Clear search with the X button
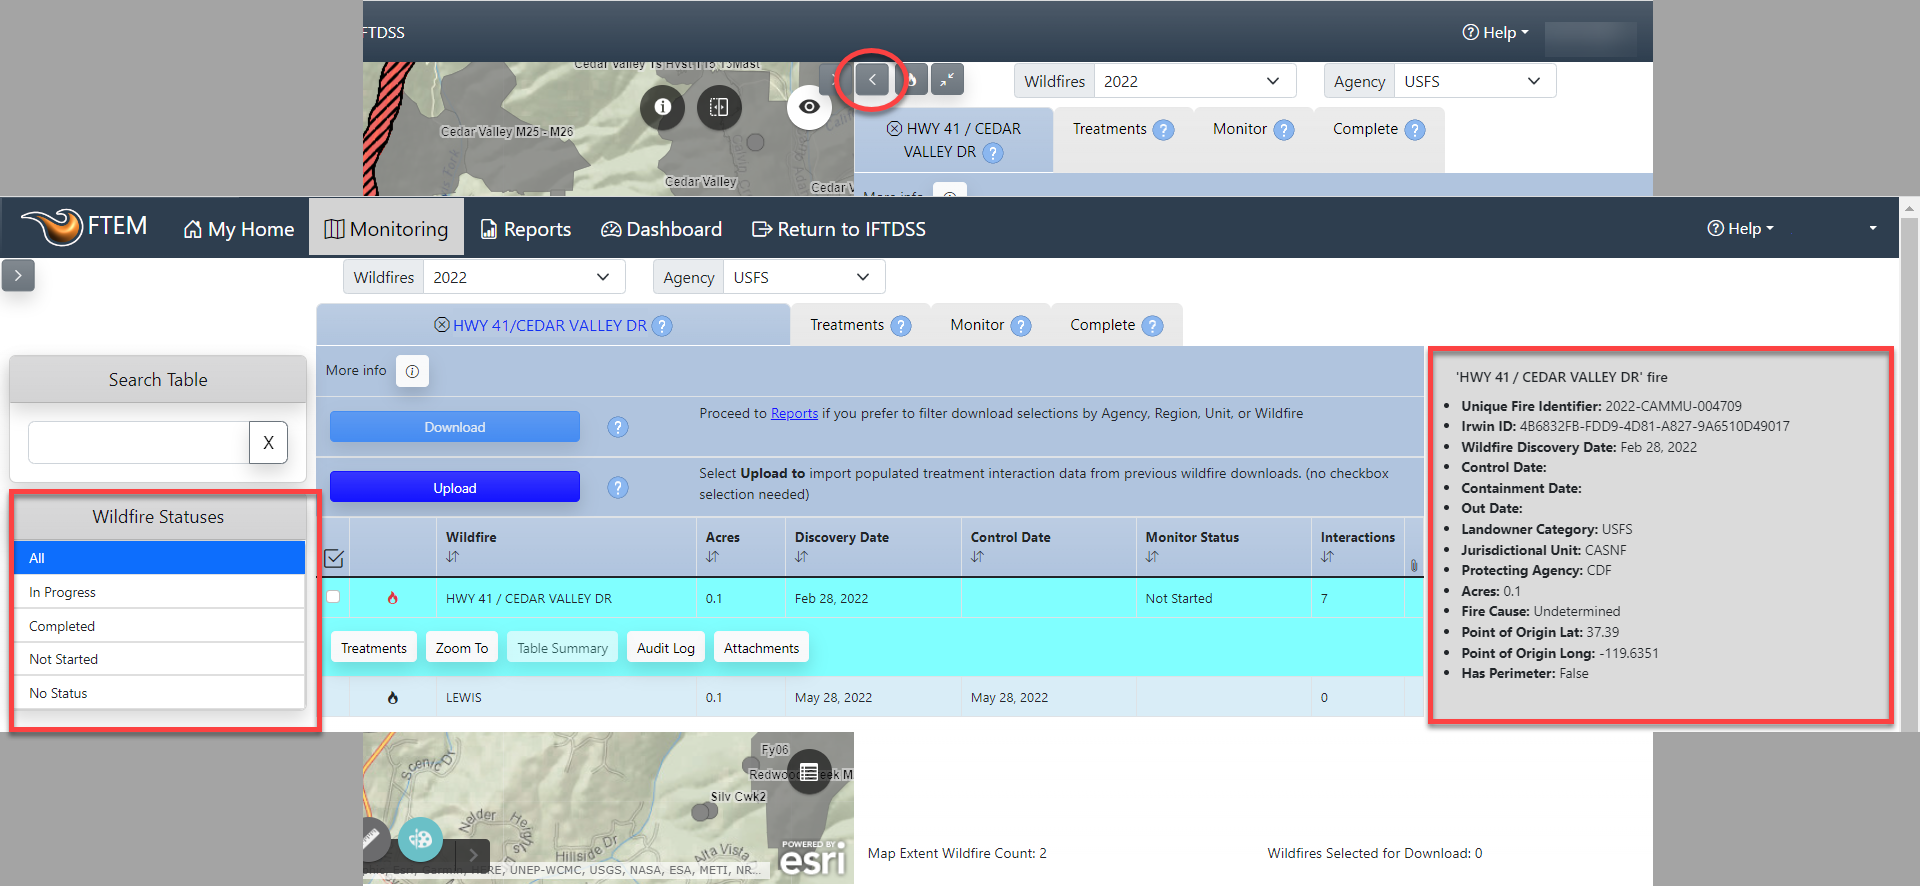The width and height of the screenshot is (1920, 886). [x=268, y=443]
